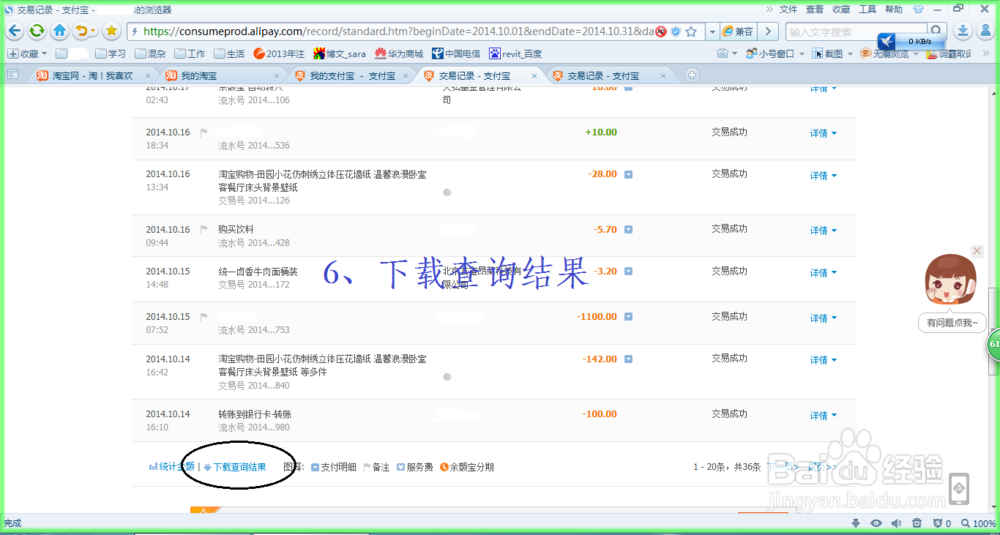Image resolution: width=1000 pixels, height=535 pixels.
Task: Open the 华为商城 bookmark
Action: point(399,54)
